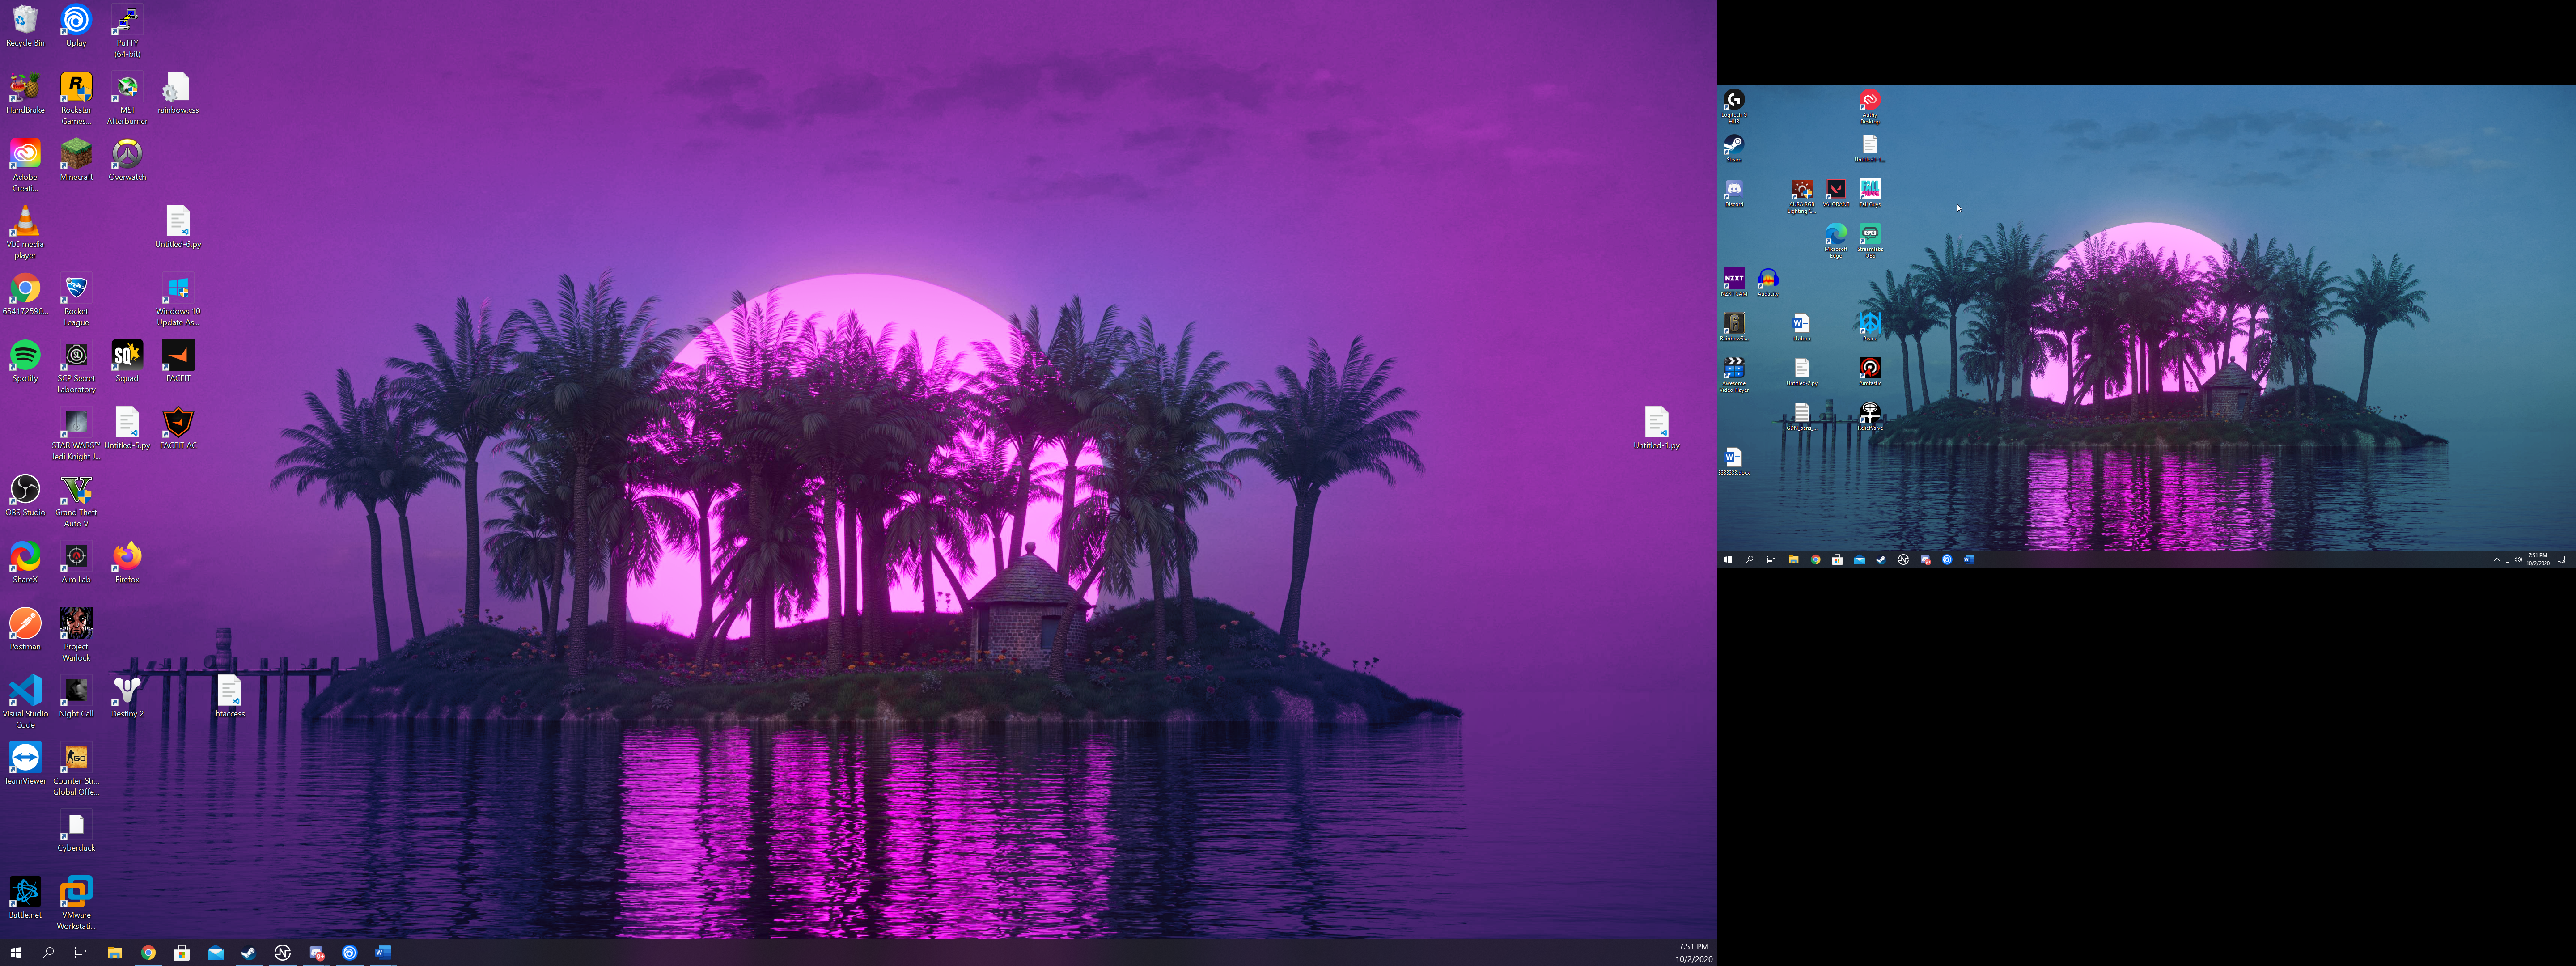Select the Firefox desktop icon
2576x966 pixels.
point(127,557)
